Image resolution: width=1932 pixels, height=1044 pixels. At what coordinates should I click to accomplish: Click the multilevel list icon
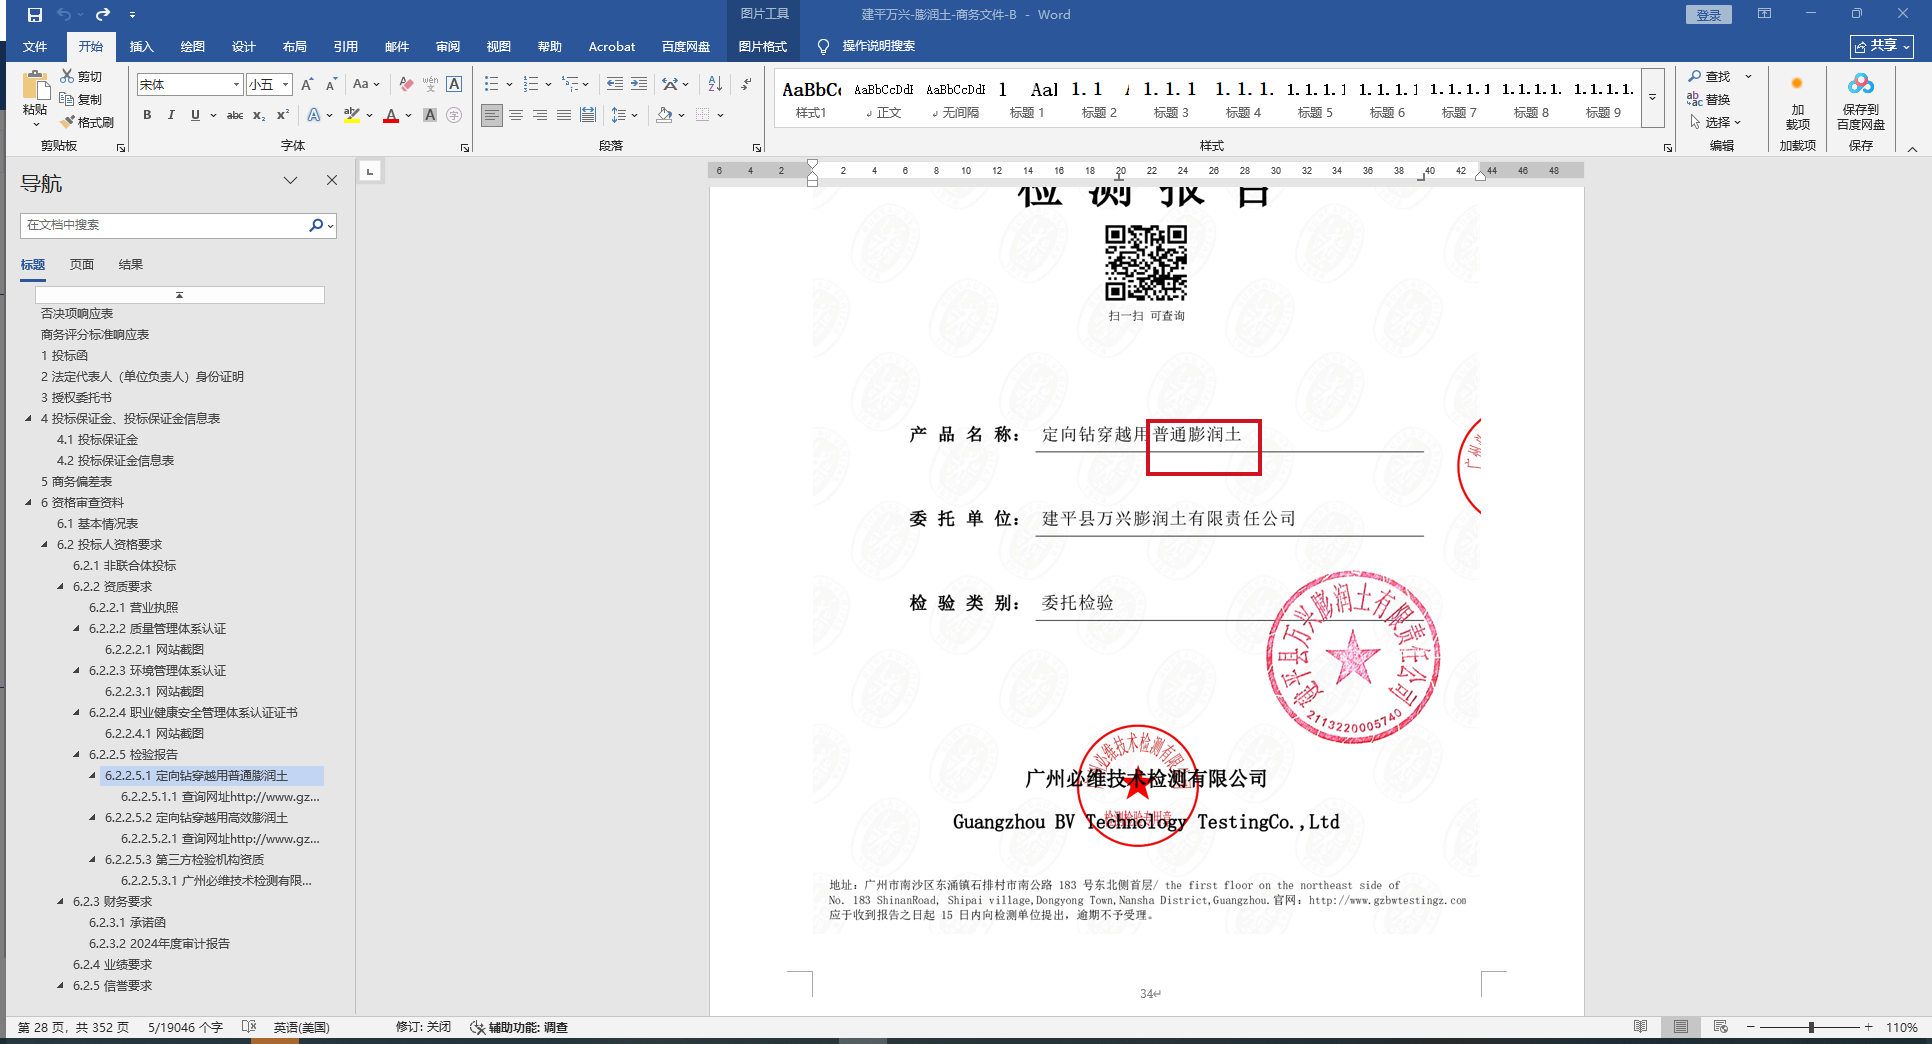tap(570, 84)
